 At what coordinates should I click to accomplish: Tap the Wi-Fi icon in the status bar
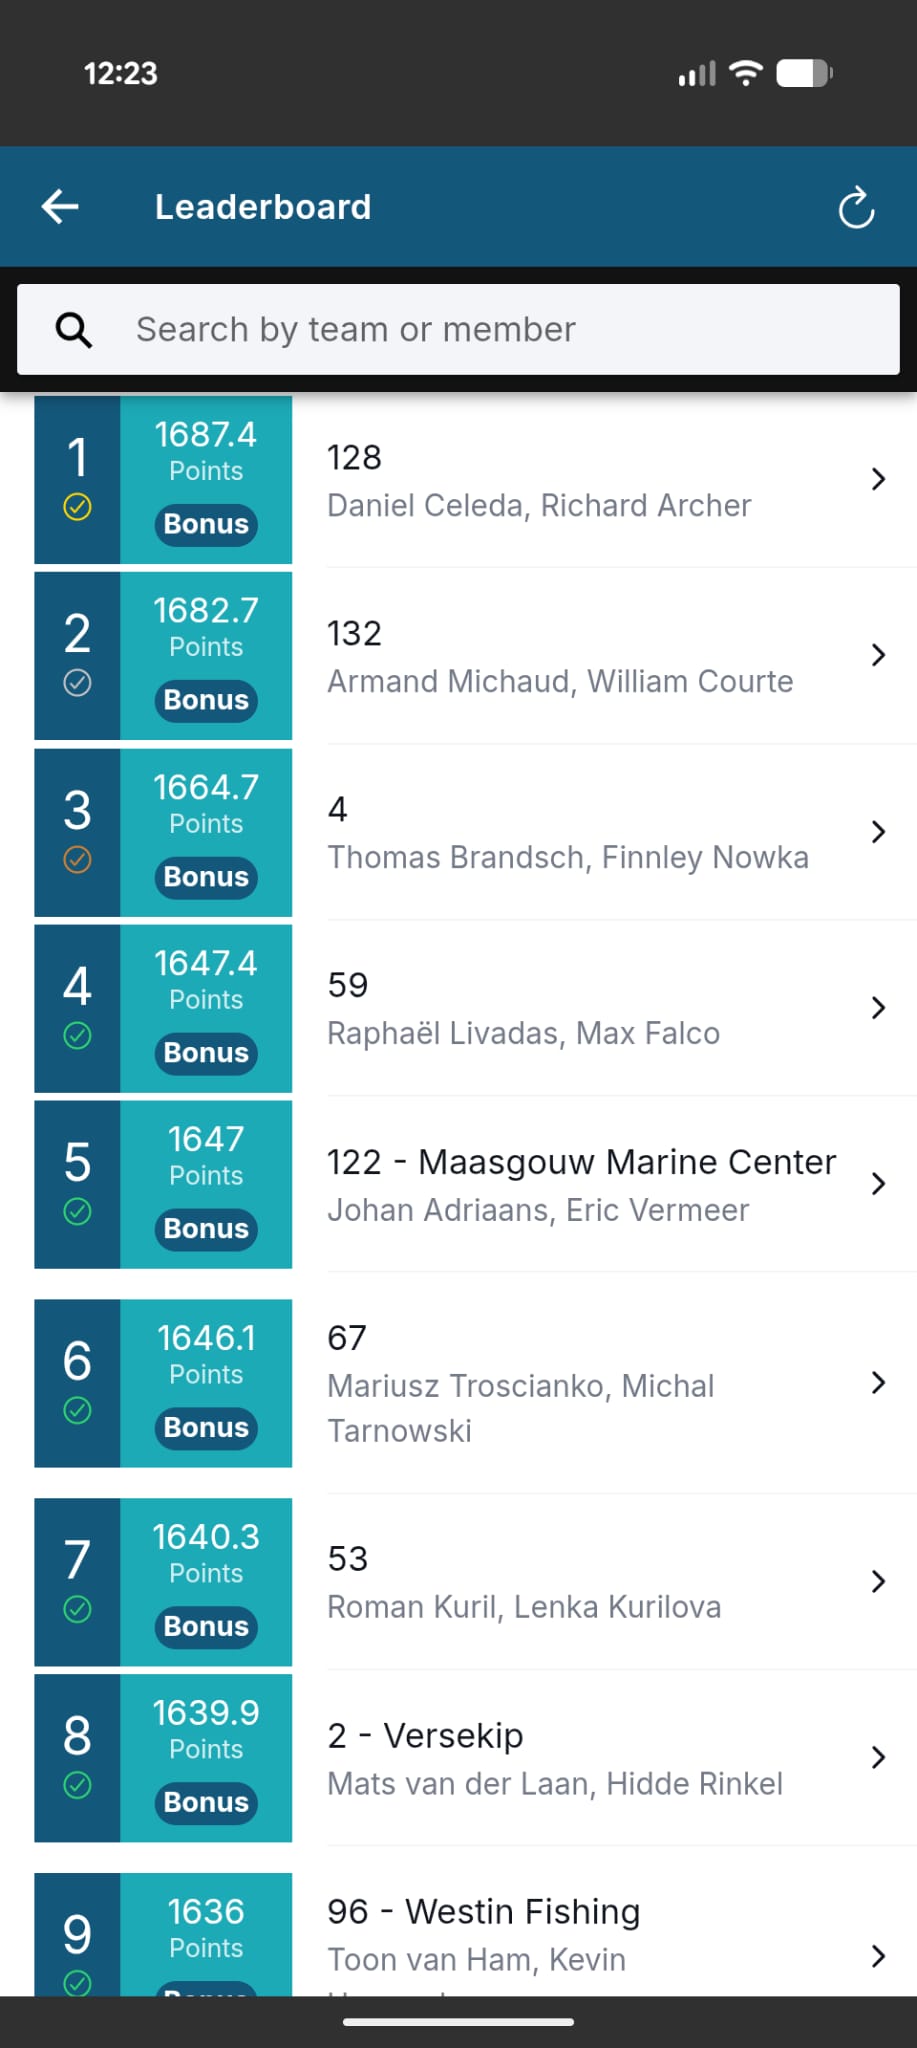(x=746, y=73)
